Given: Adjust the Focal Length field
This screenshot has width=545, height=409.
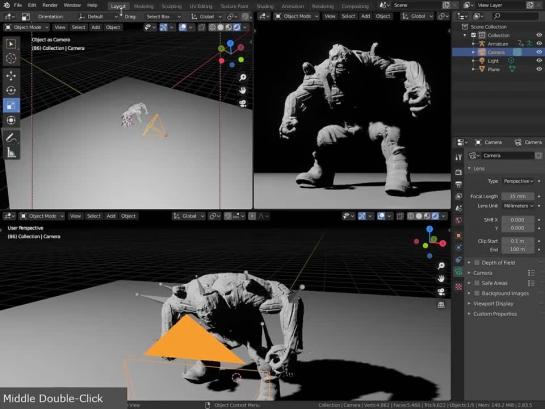Looking at the screenshot, I should [x=518, y=196].
